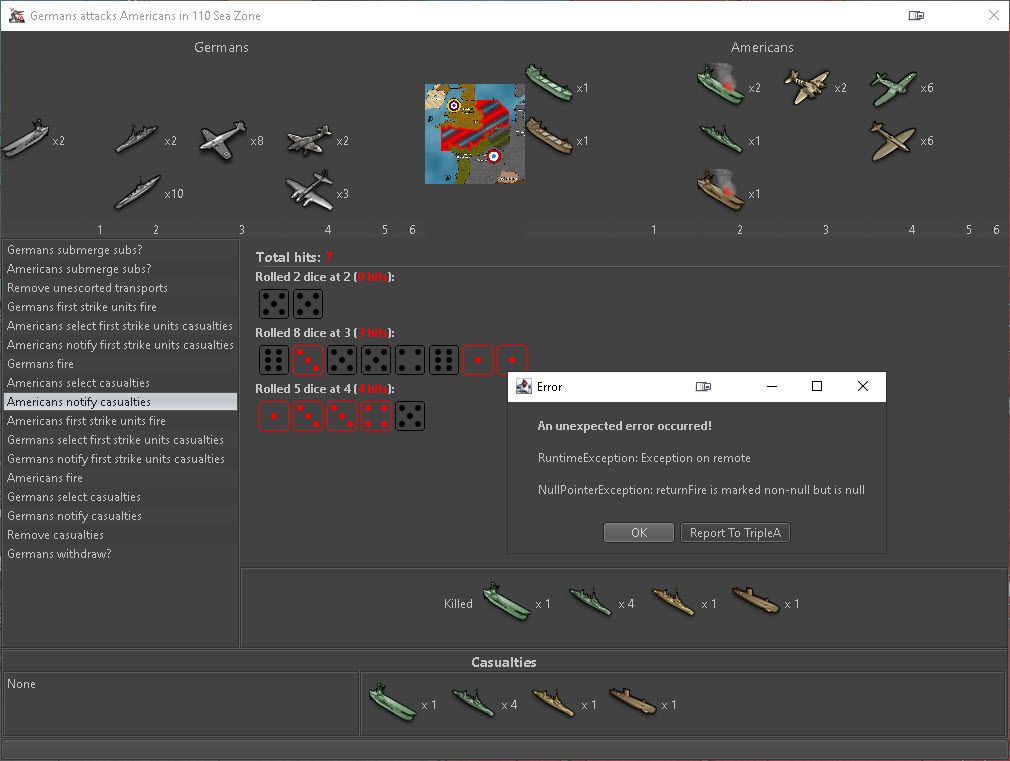Click OK in the Error dialog
Image resolution: width=1010 pixels, height=761 pixels.
pyautogui.click(x=639, y=533)
